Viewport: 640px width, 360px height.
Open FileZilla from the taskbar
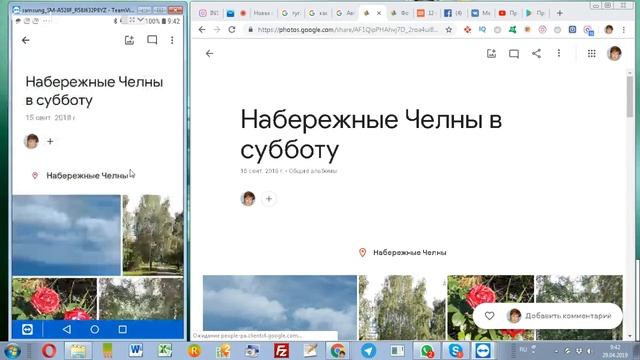pyautogui.click(x=281, y=351)
